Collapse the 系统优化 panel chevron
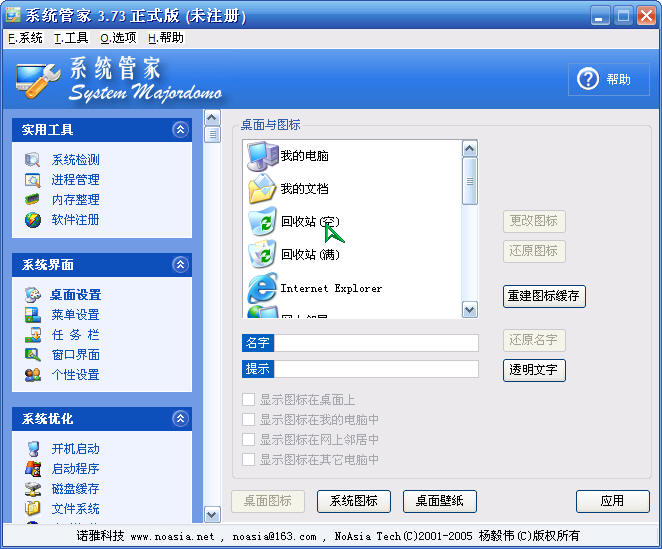 click(x=180, y=419)
